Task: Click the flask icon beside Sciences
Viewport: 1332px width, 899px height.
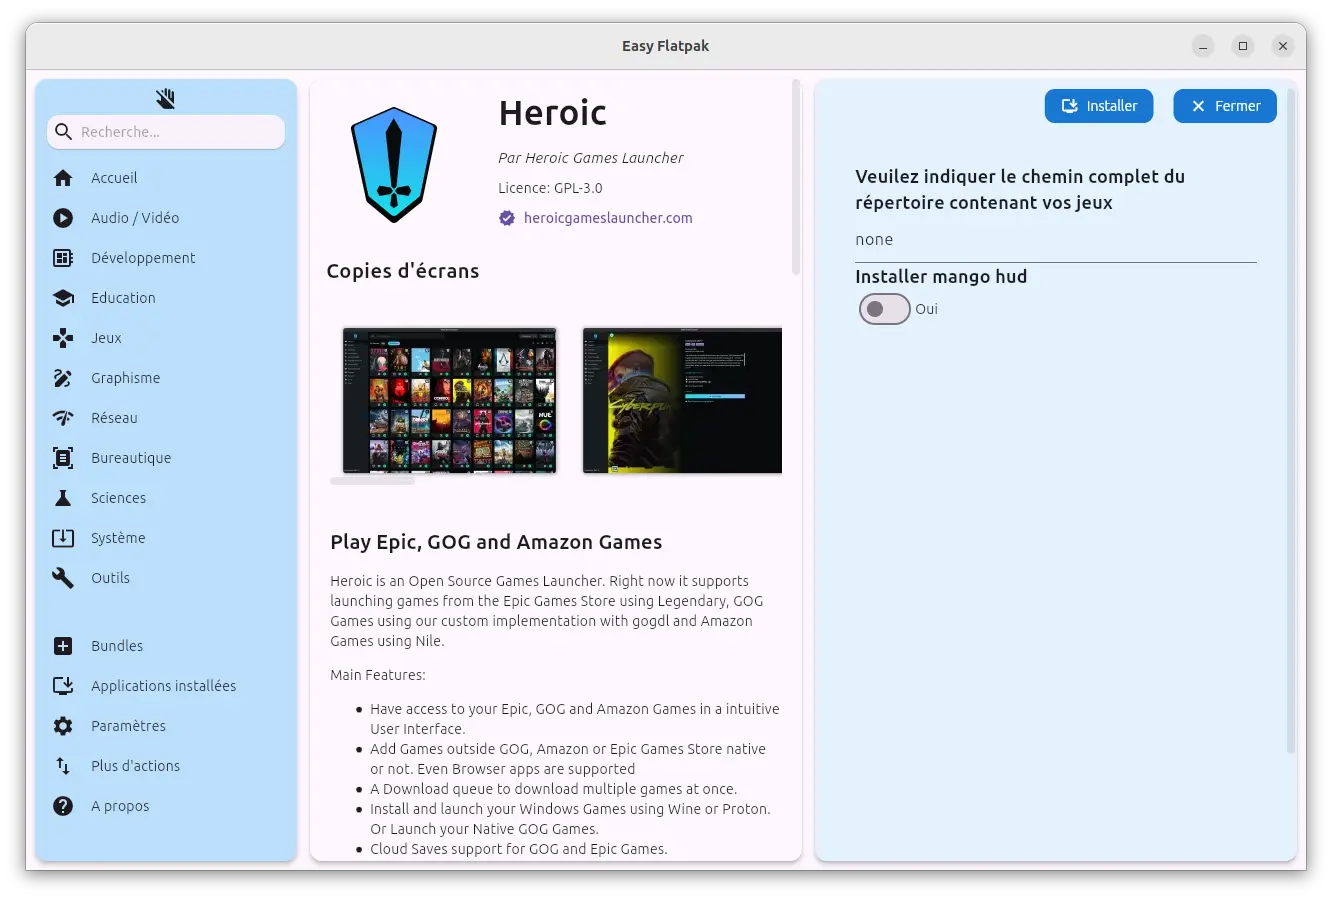Action: (x=63, y=498)
